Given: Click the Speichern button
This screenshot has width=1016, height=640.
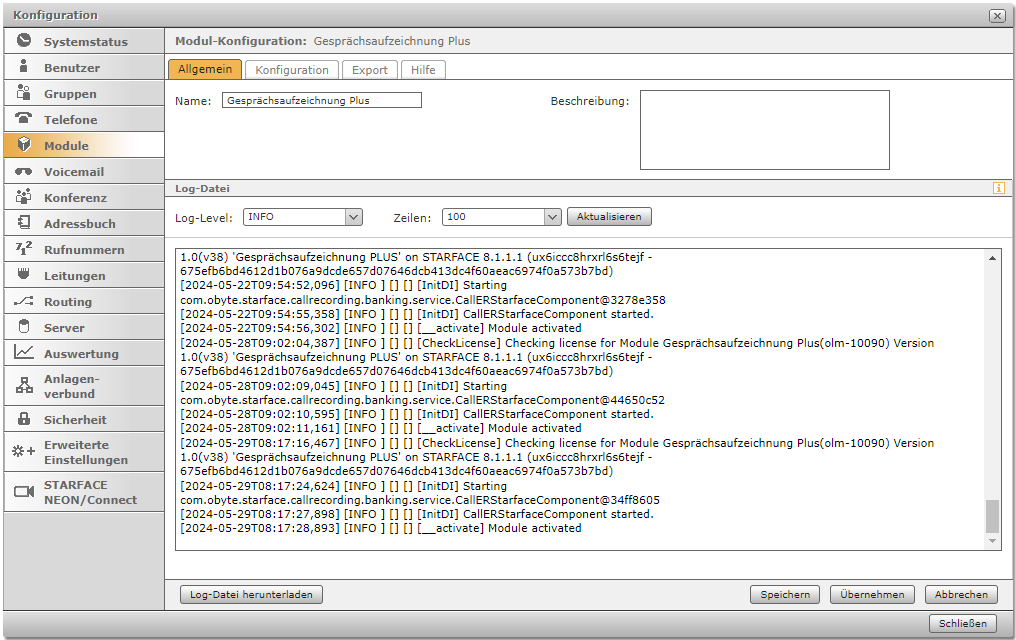Looking at the screenshot, I should (785, 594).
